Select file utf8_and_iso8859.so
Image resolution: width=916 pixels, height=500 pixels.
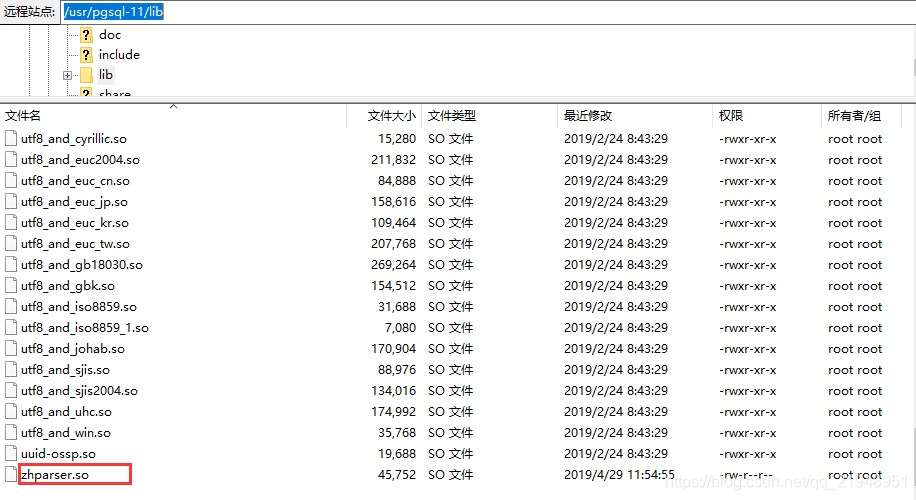pyautogui.click(x=79, y=307)
